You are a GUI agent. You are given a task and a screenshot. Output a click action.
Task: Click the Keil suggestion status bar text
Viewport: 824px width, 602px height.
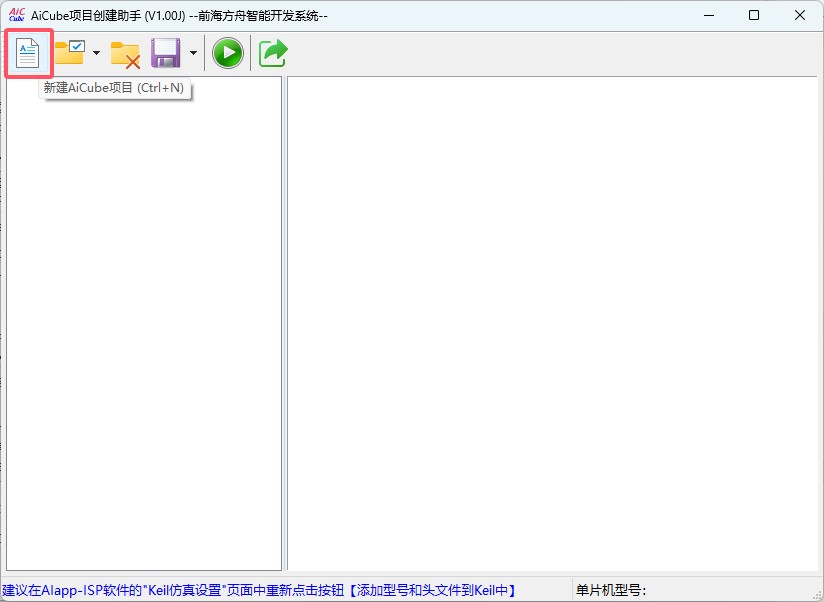(x=259, y=590)
